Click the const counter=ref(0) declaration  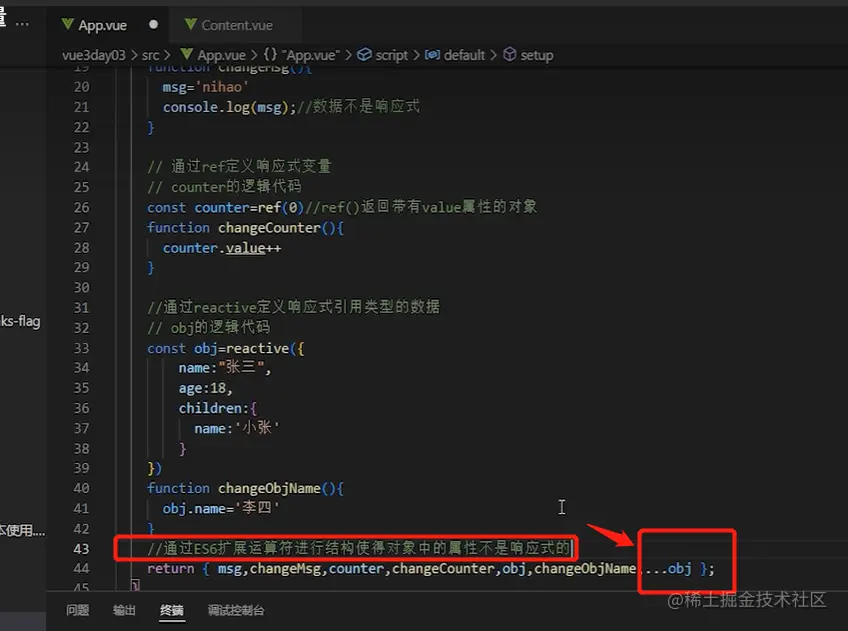[226, 207]
